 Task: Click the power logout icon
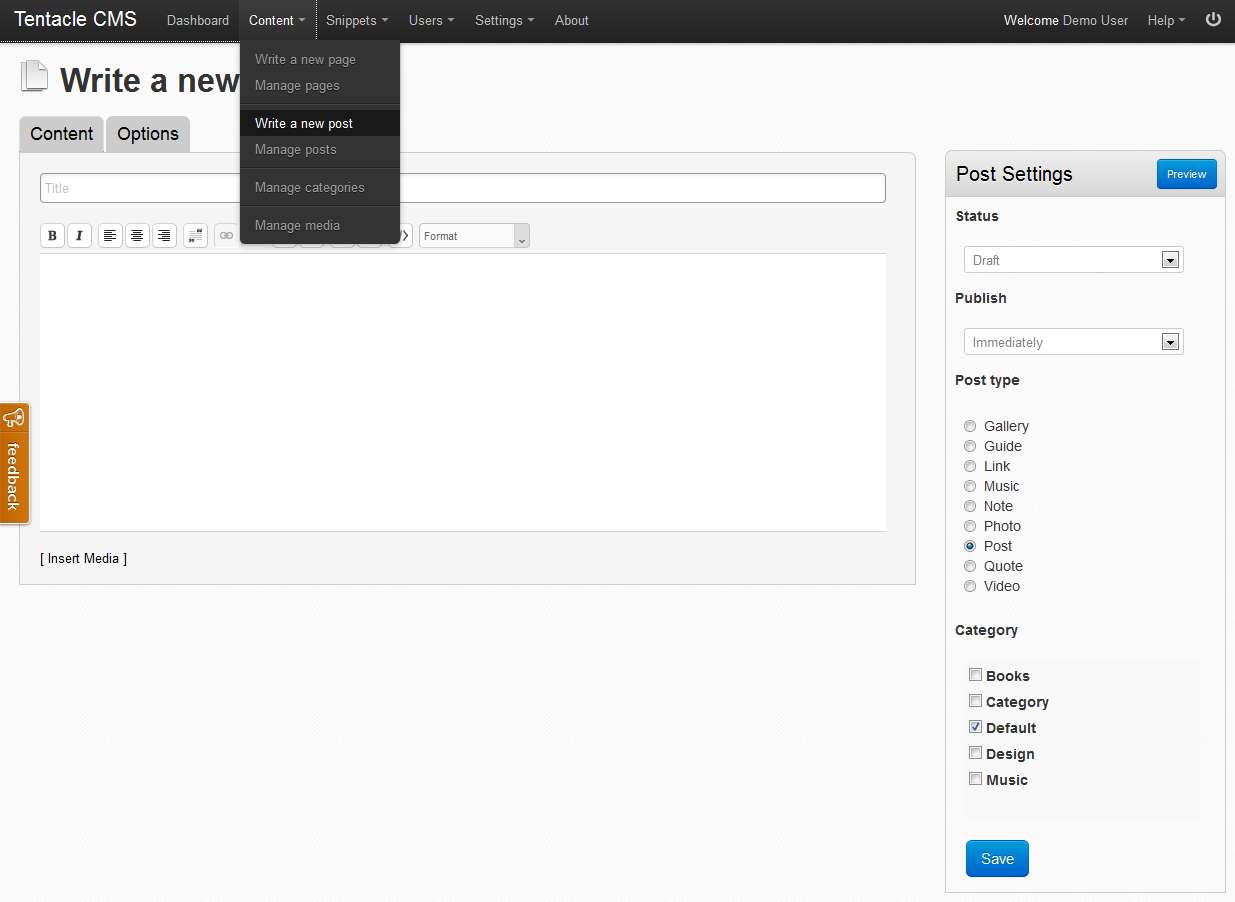1213,20
